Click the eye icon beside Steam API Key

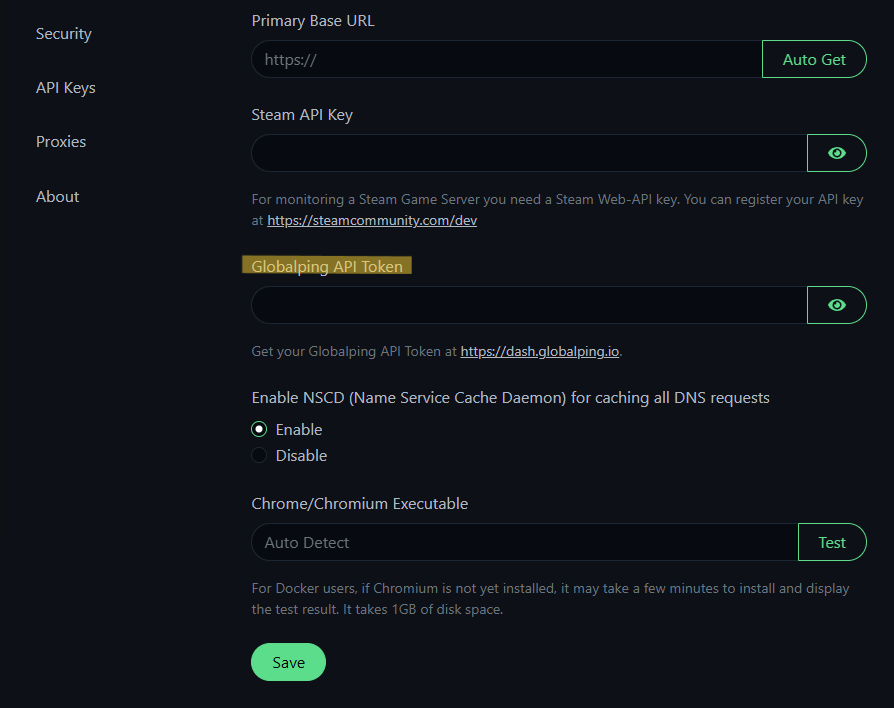click(x=836, y=153)
